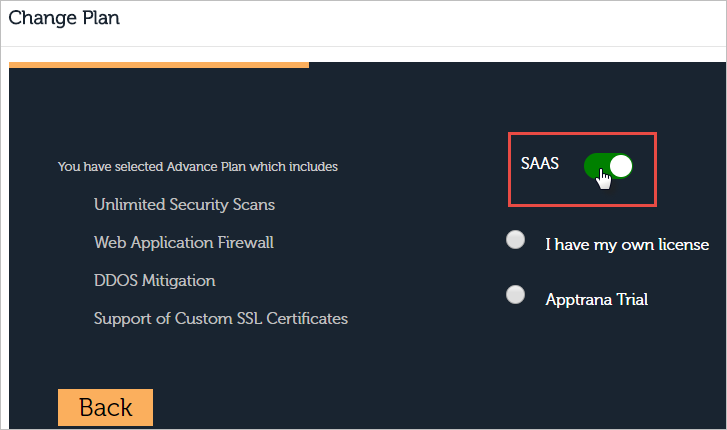
Task: Click the 'You have selected Advance Plan' text
Action: (198, 167)
